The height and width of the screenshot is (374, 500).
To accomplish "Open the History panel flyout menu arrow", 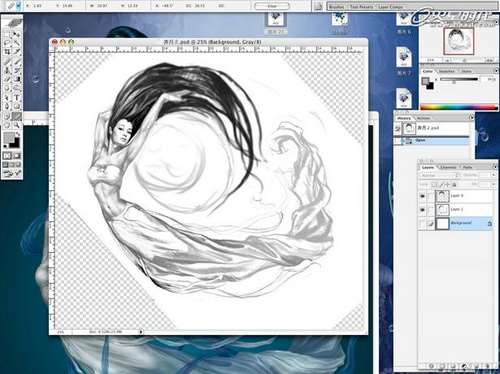I will [x=471, y=117].
